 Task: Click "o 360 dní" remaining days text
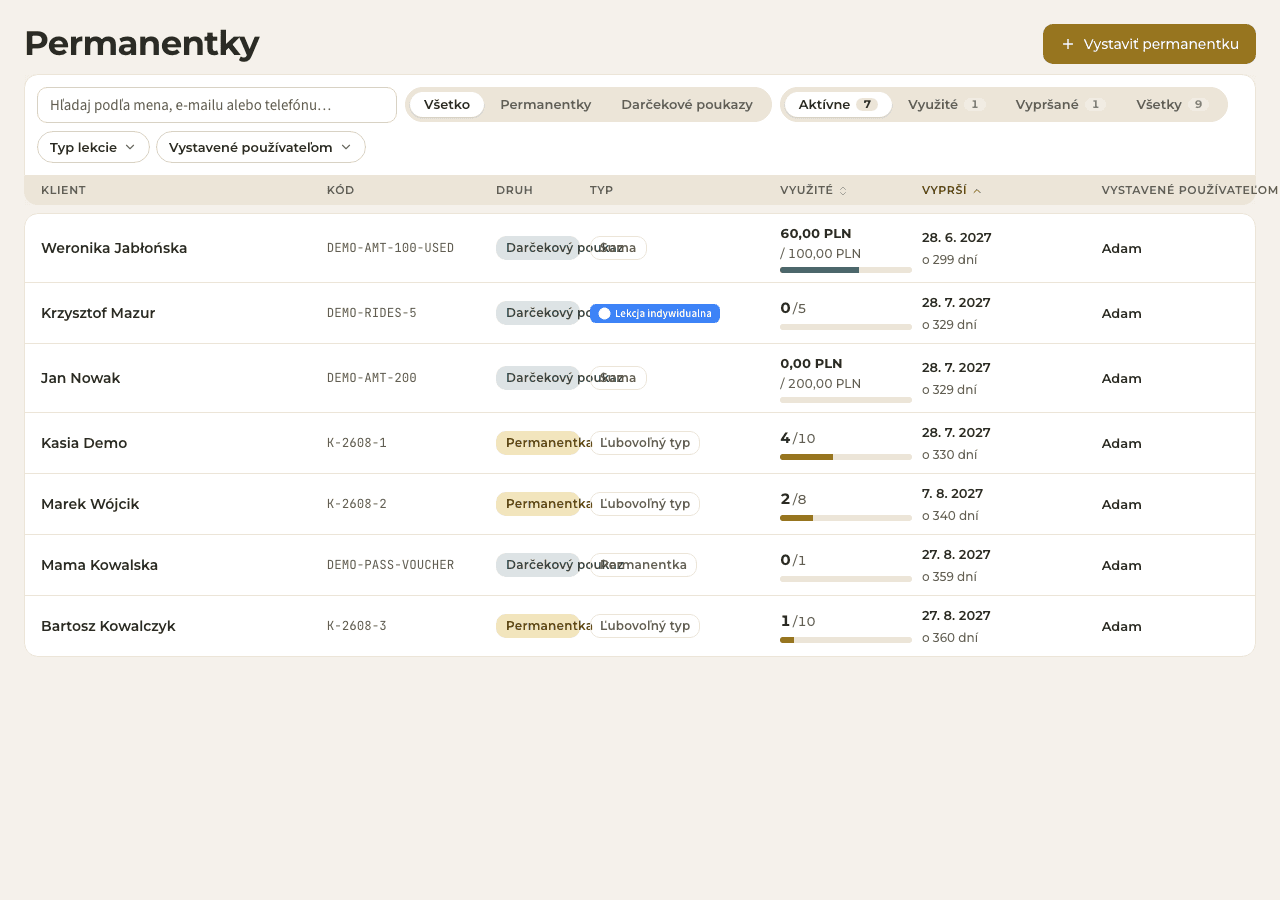(x=950, y=638)
